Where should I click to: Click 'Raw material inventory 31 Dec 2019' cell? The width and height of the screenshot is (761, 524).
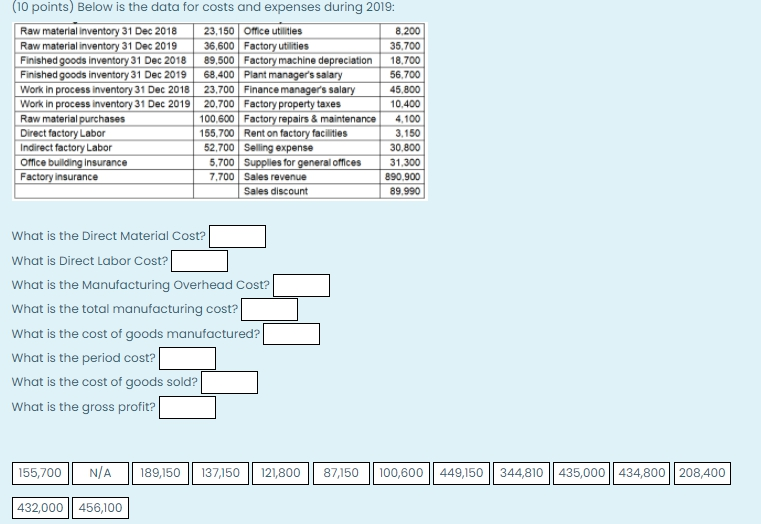[x=104, y=46]
